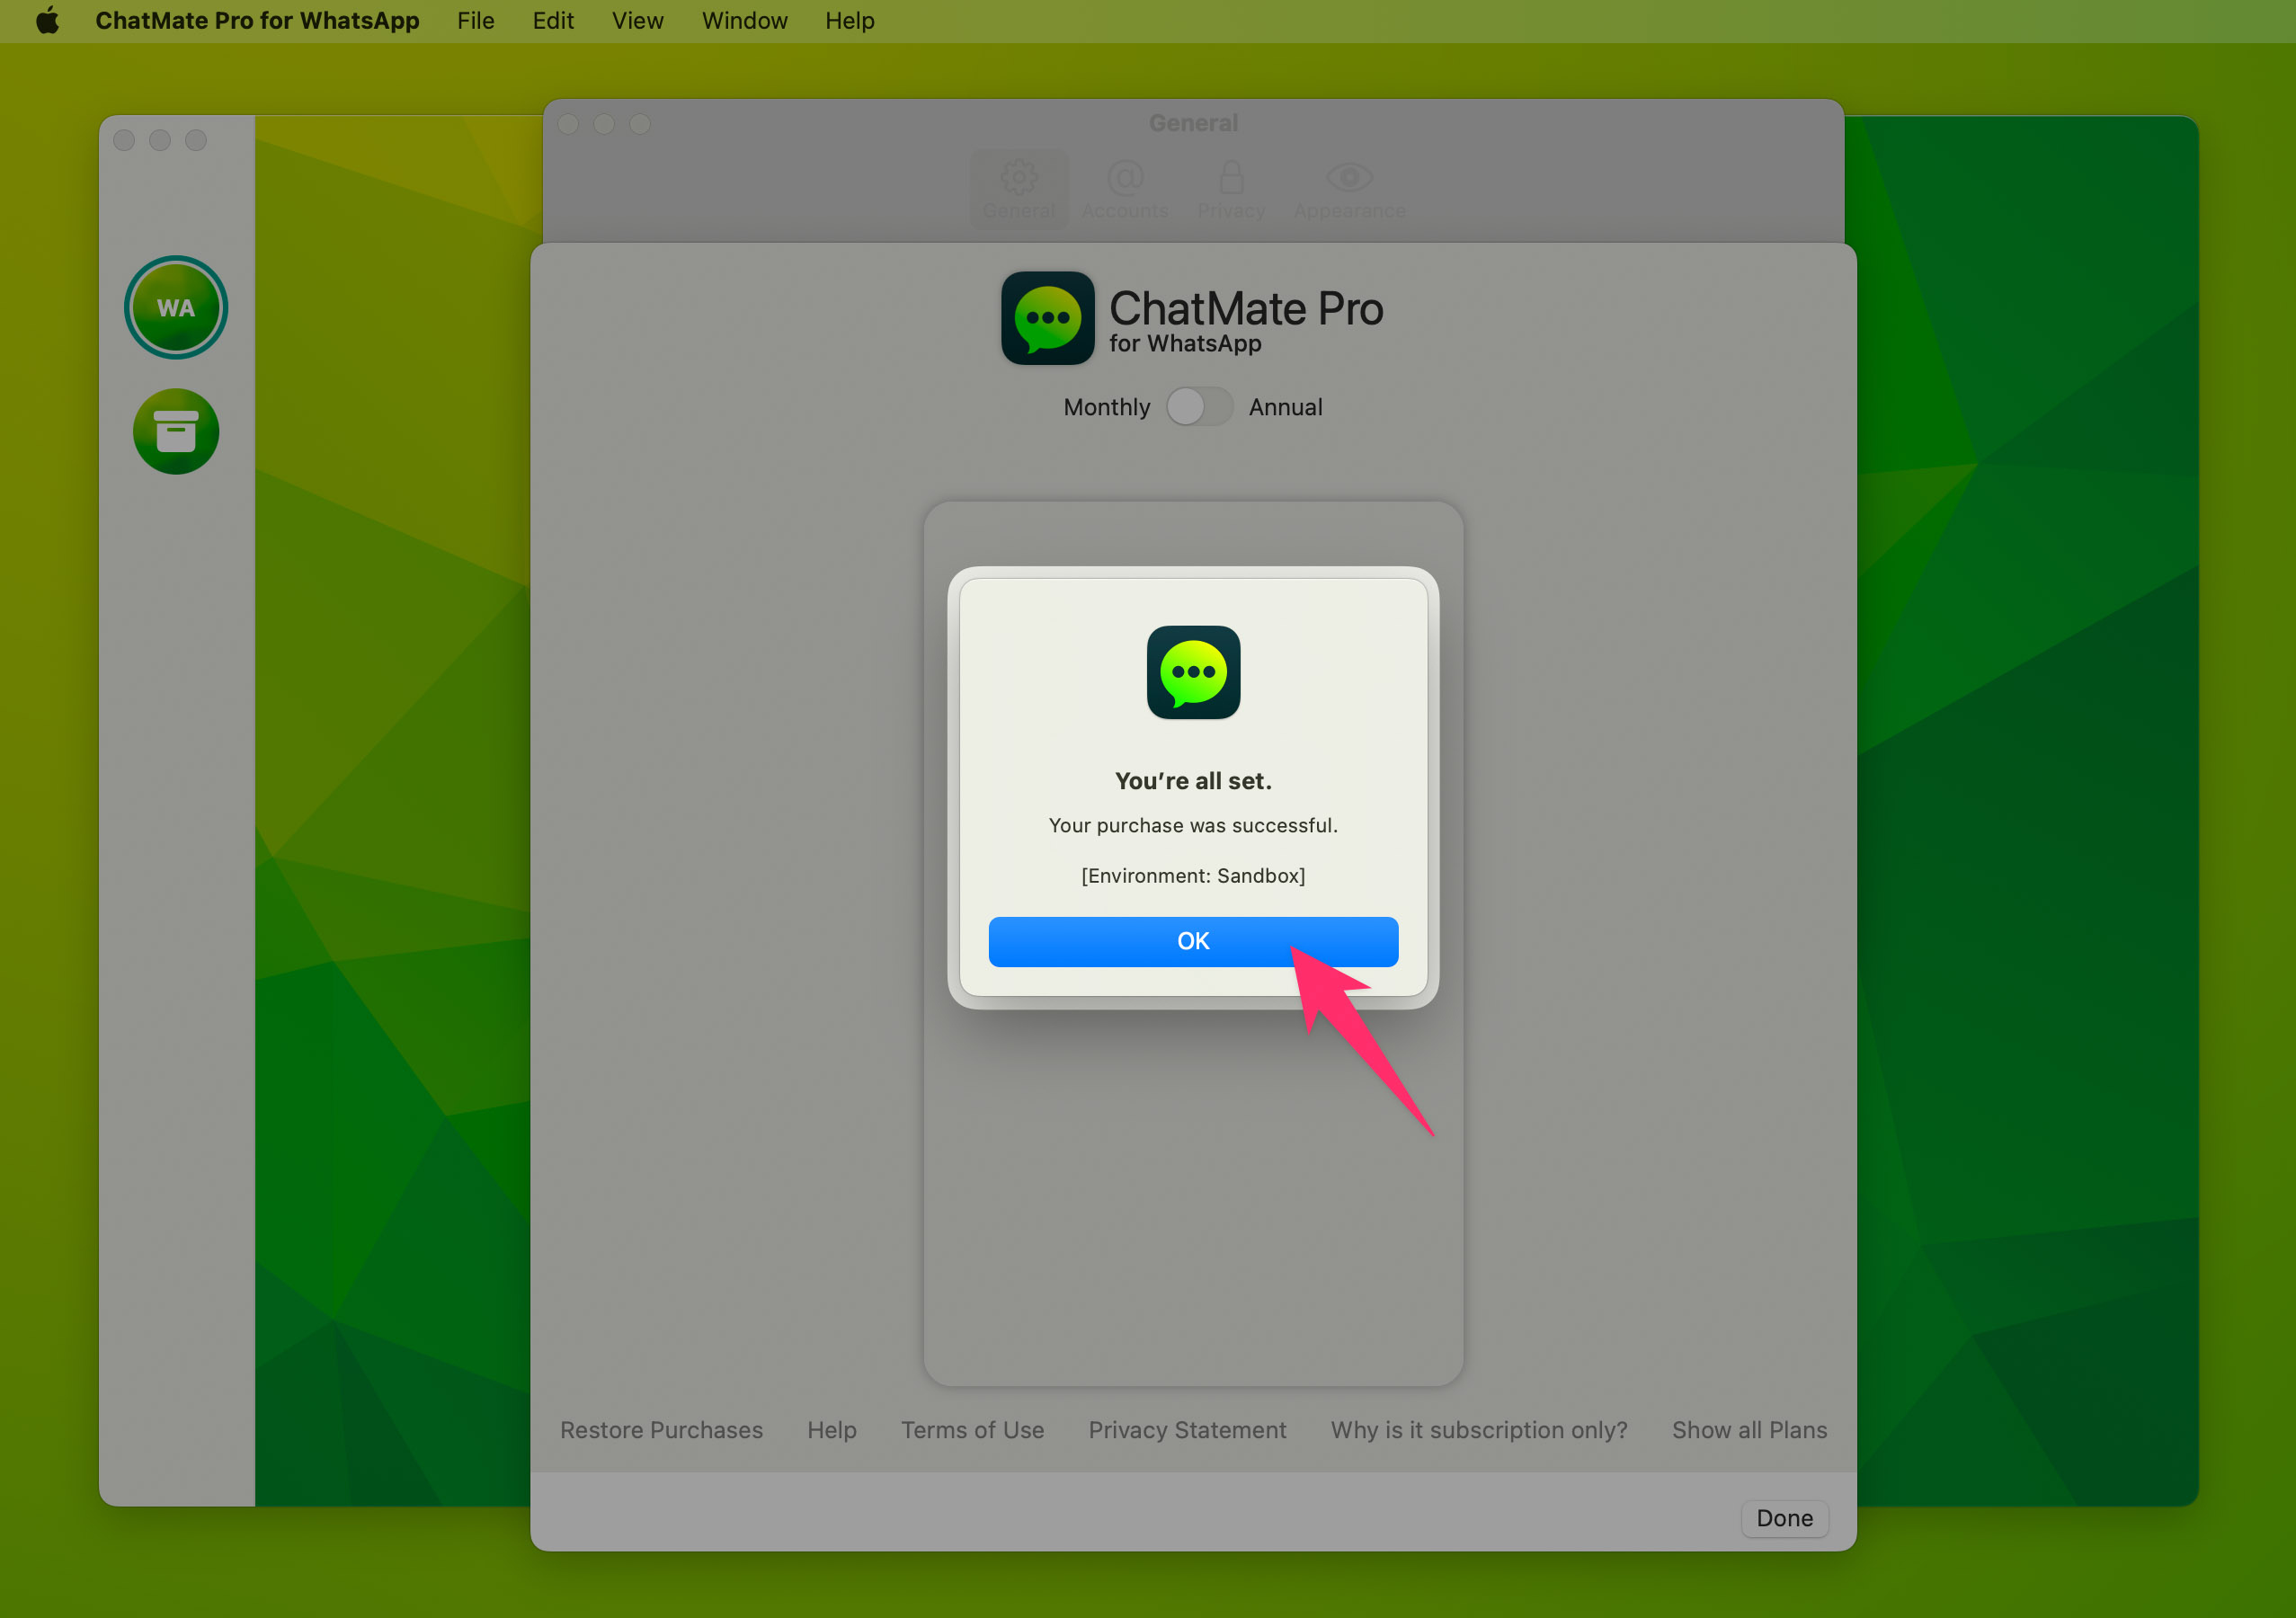The image size is (2296, 1618).
Task: Click Show all Plans
Action: tap(1749, 1430)
